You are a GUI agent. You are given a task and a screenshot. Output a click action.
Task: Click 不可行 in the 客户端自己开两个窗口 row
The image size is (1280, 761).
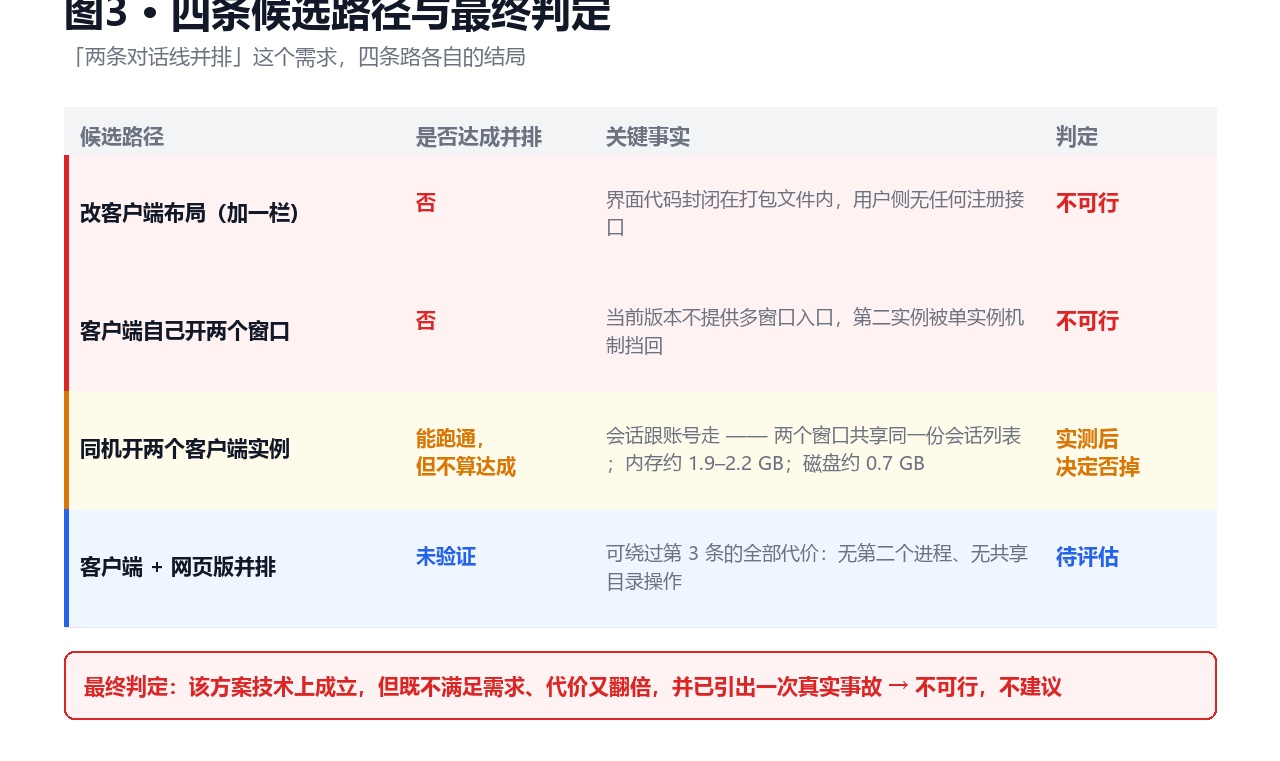point(1087,321)
